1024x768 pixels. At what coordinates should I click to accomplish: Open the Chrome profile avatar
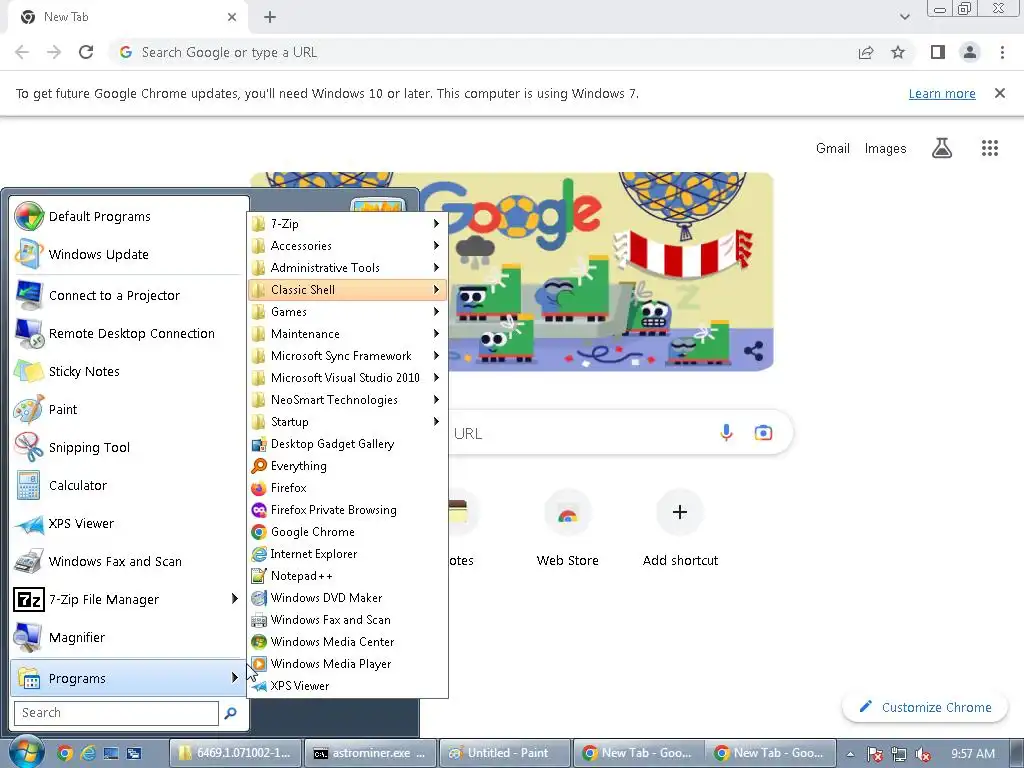pyautogui.click(x=970, y=52)
